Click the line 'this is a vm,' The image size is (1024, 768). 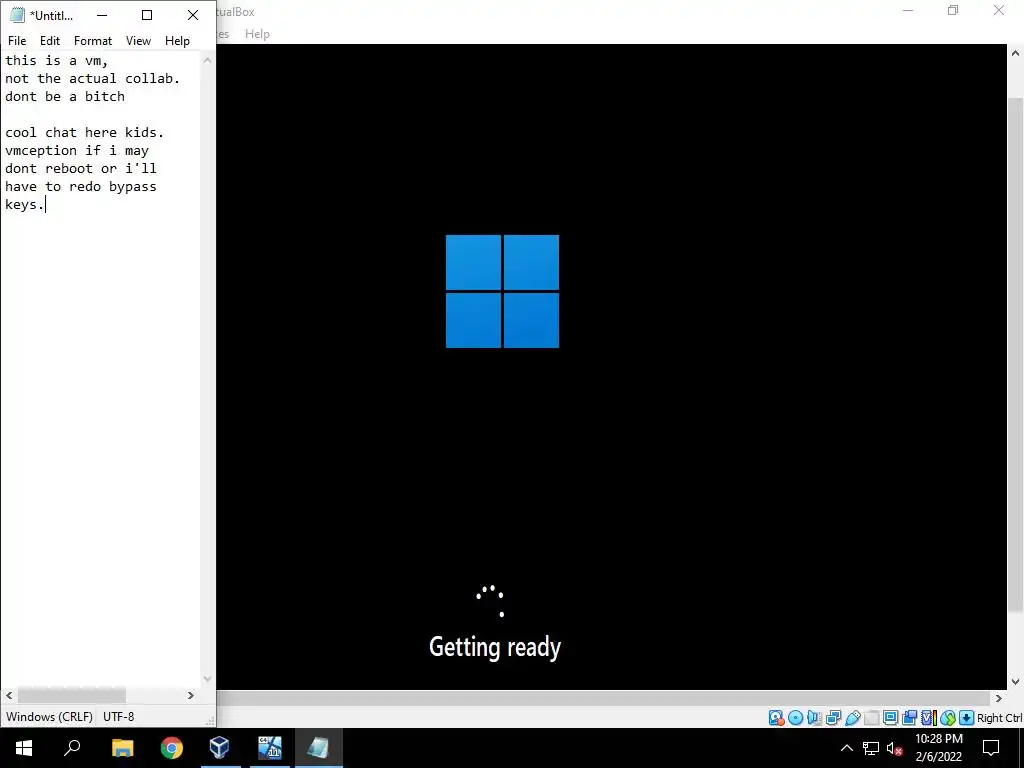click(x=57, y=61)
